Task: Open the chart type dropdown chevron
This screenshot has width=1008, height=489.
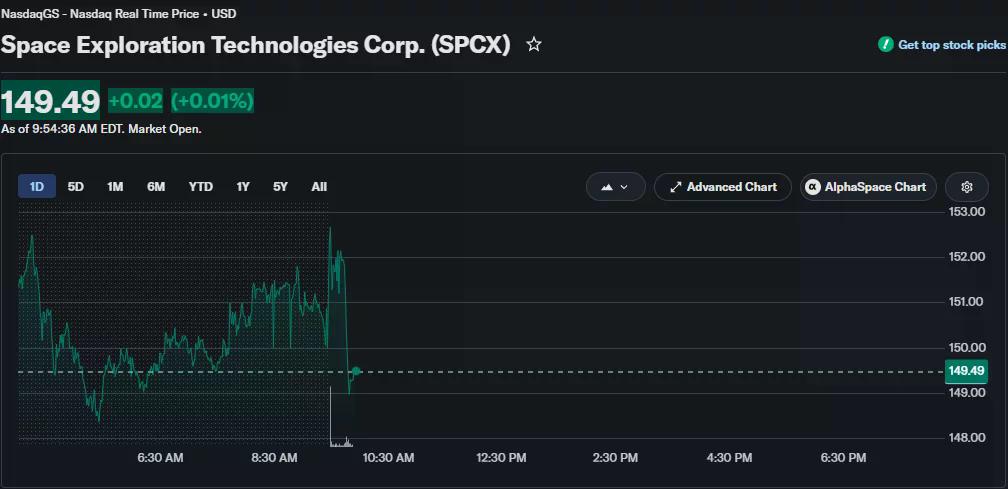Action: (624, 187)
